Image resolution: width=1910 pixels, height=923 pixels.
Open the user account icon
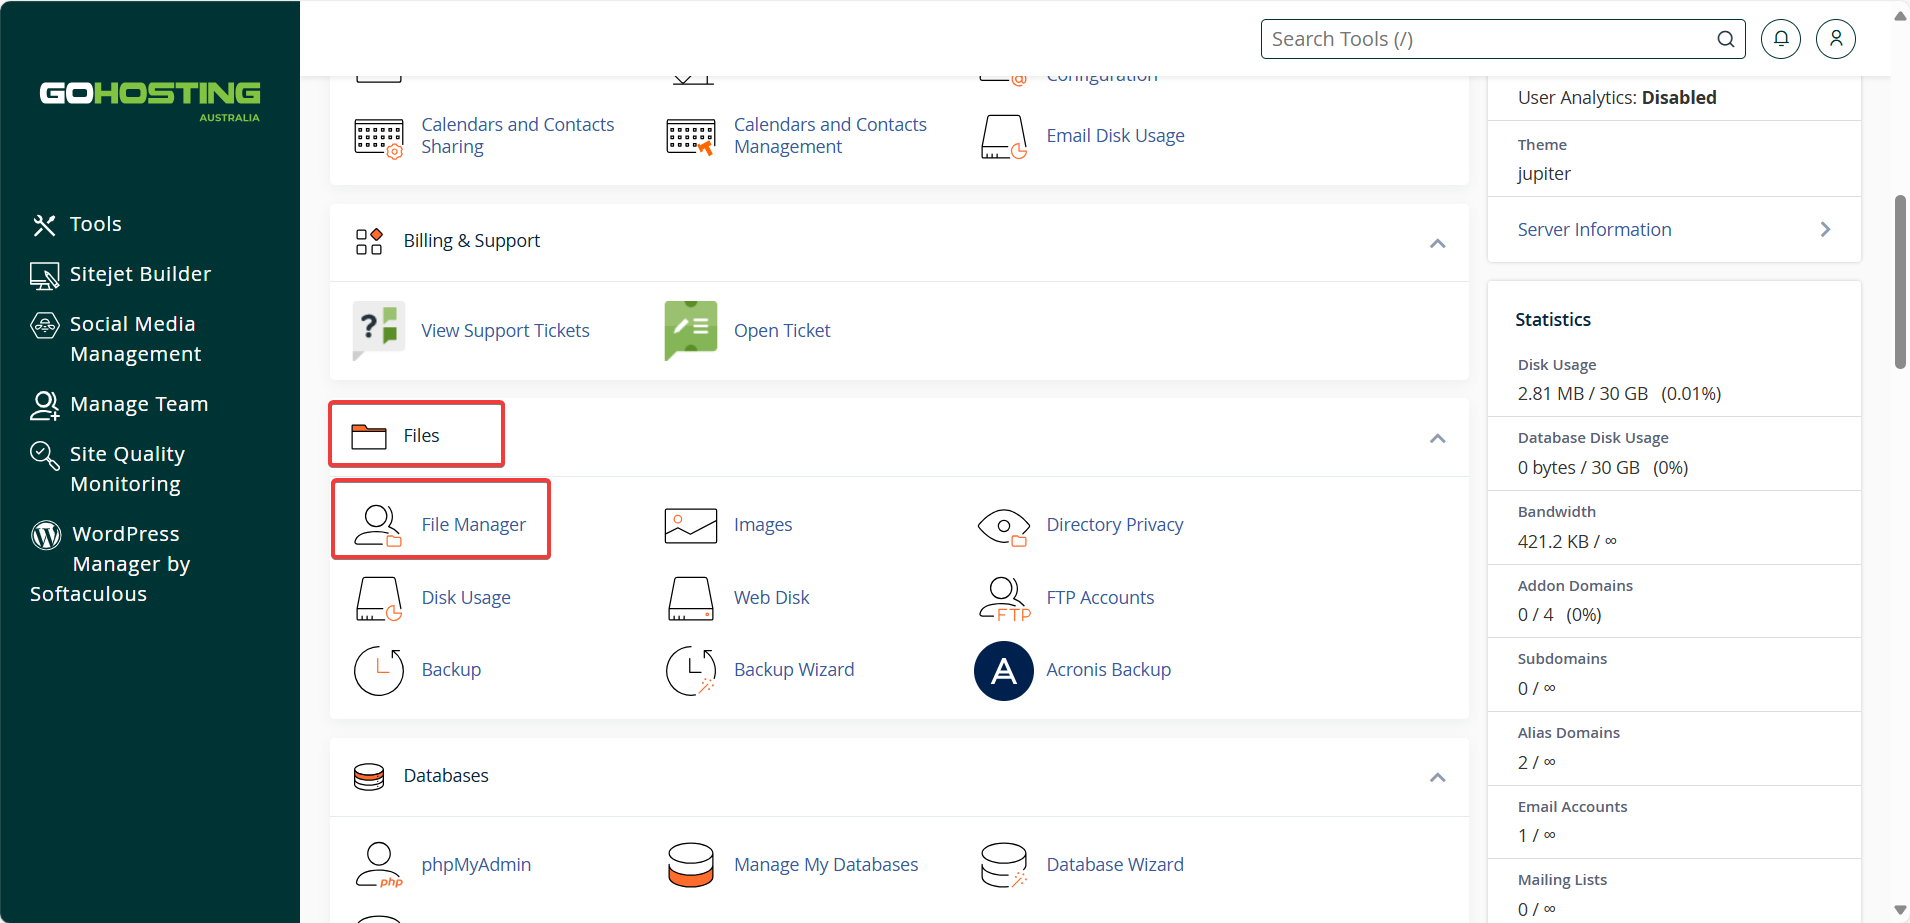pyautogui.click(x=1836, y=39)
